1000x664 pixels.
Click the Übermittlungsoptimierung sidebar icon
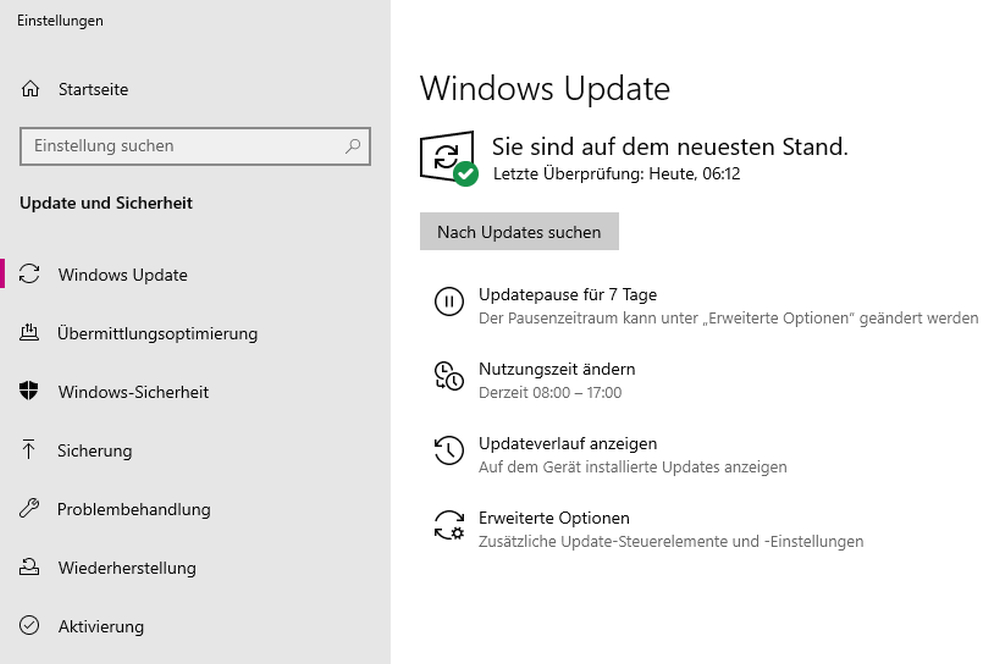point(29,333)
